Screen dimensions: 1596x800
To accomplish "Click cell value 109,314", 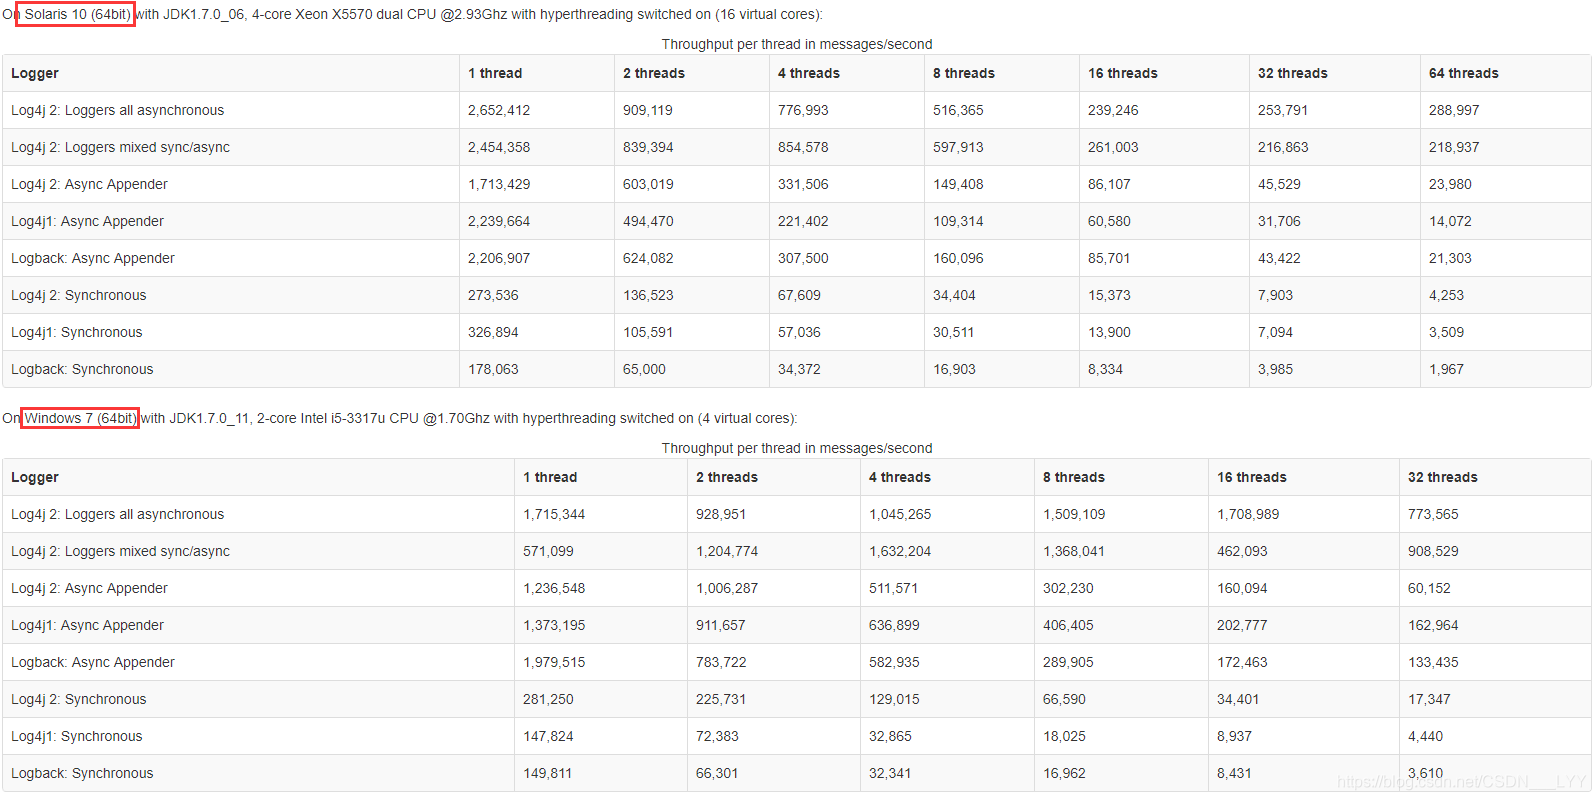I will tap(958, 221).
